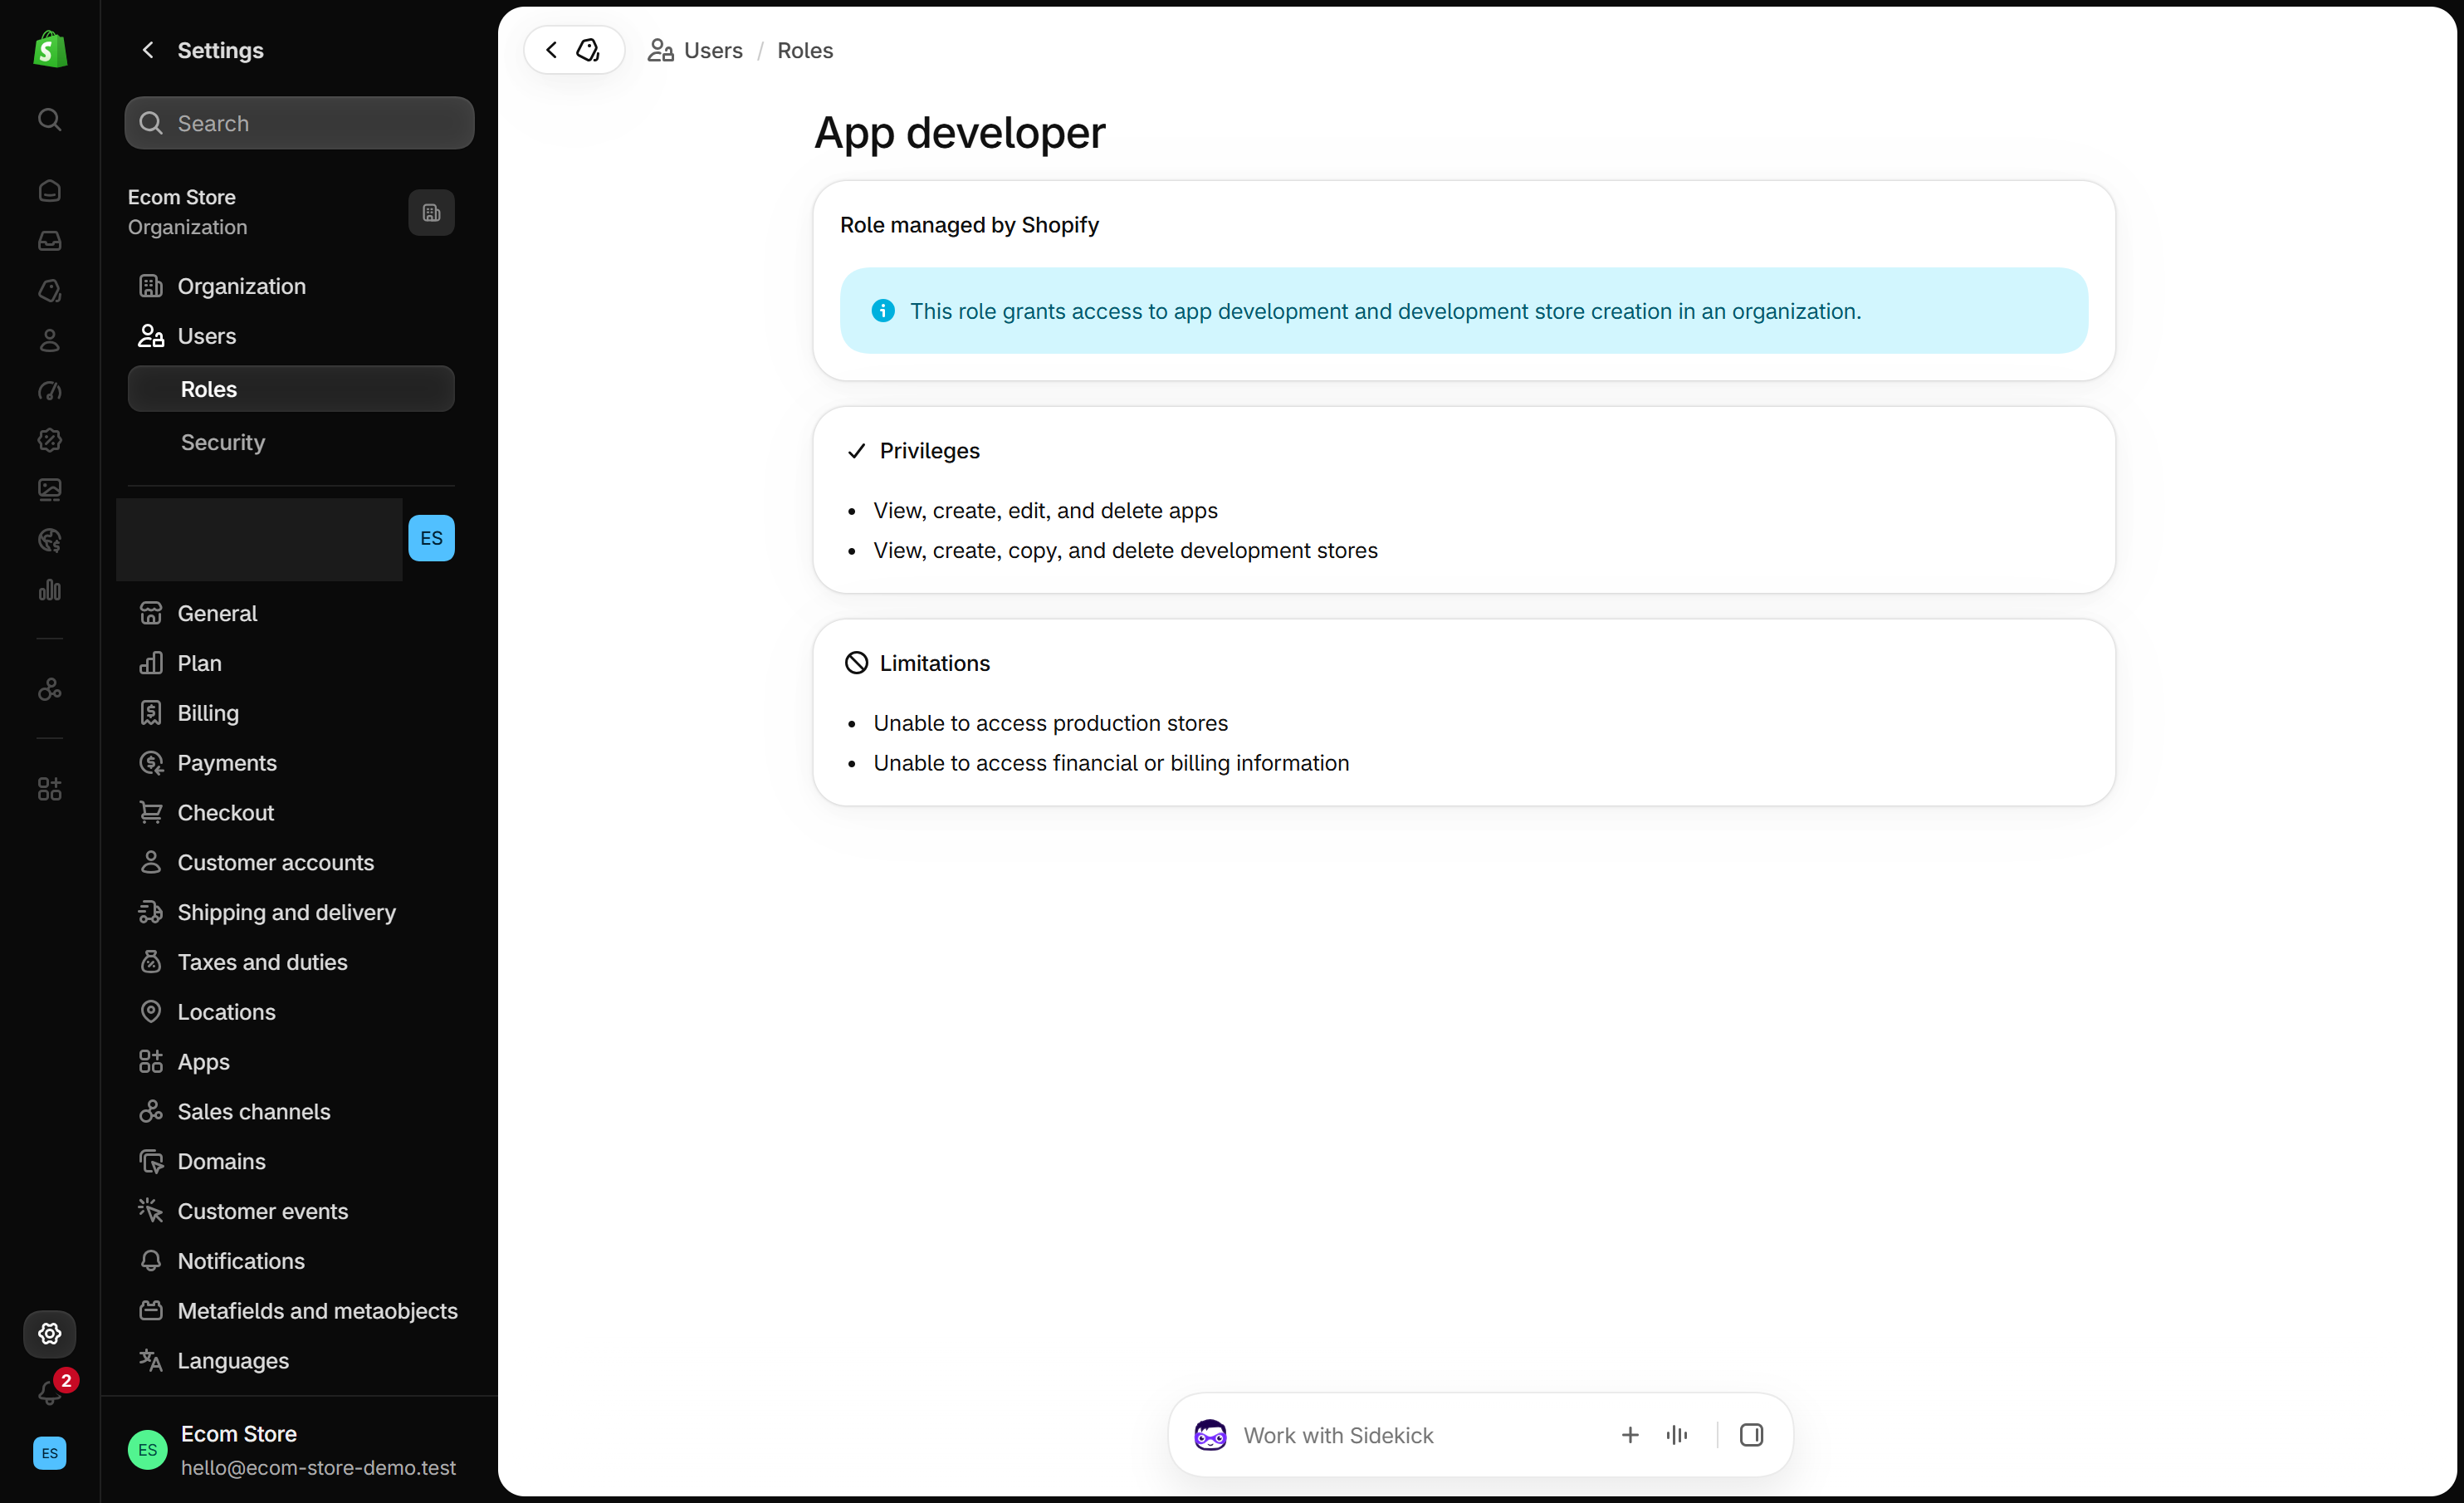This screenshot has height=1503, width=2464.
Task: Click the Sidekick voice waveform icon
Action: 1677,1435
